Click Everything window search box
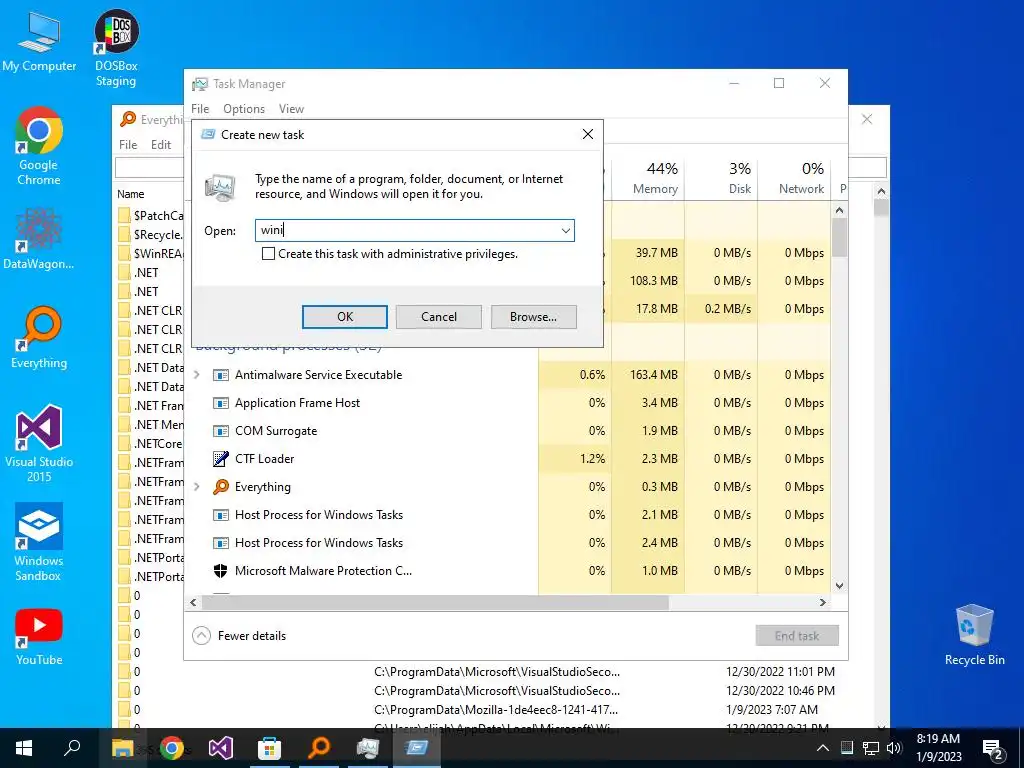The image size is (1024, 768). pos(150,167)
